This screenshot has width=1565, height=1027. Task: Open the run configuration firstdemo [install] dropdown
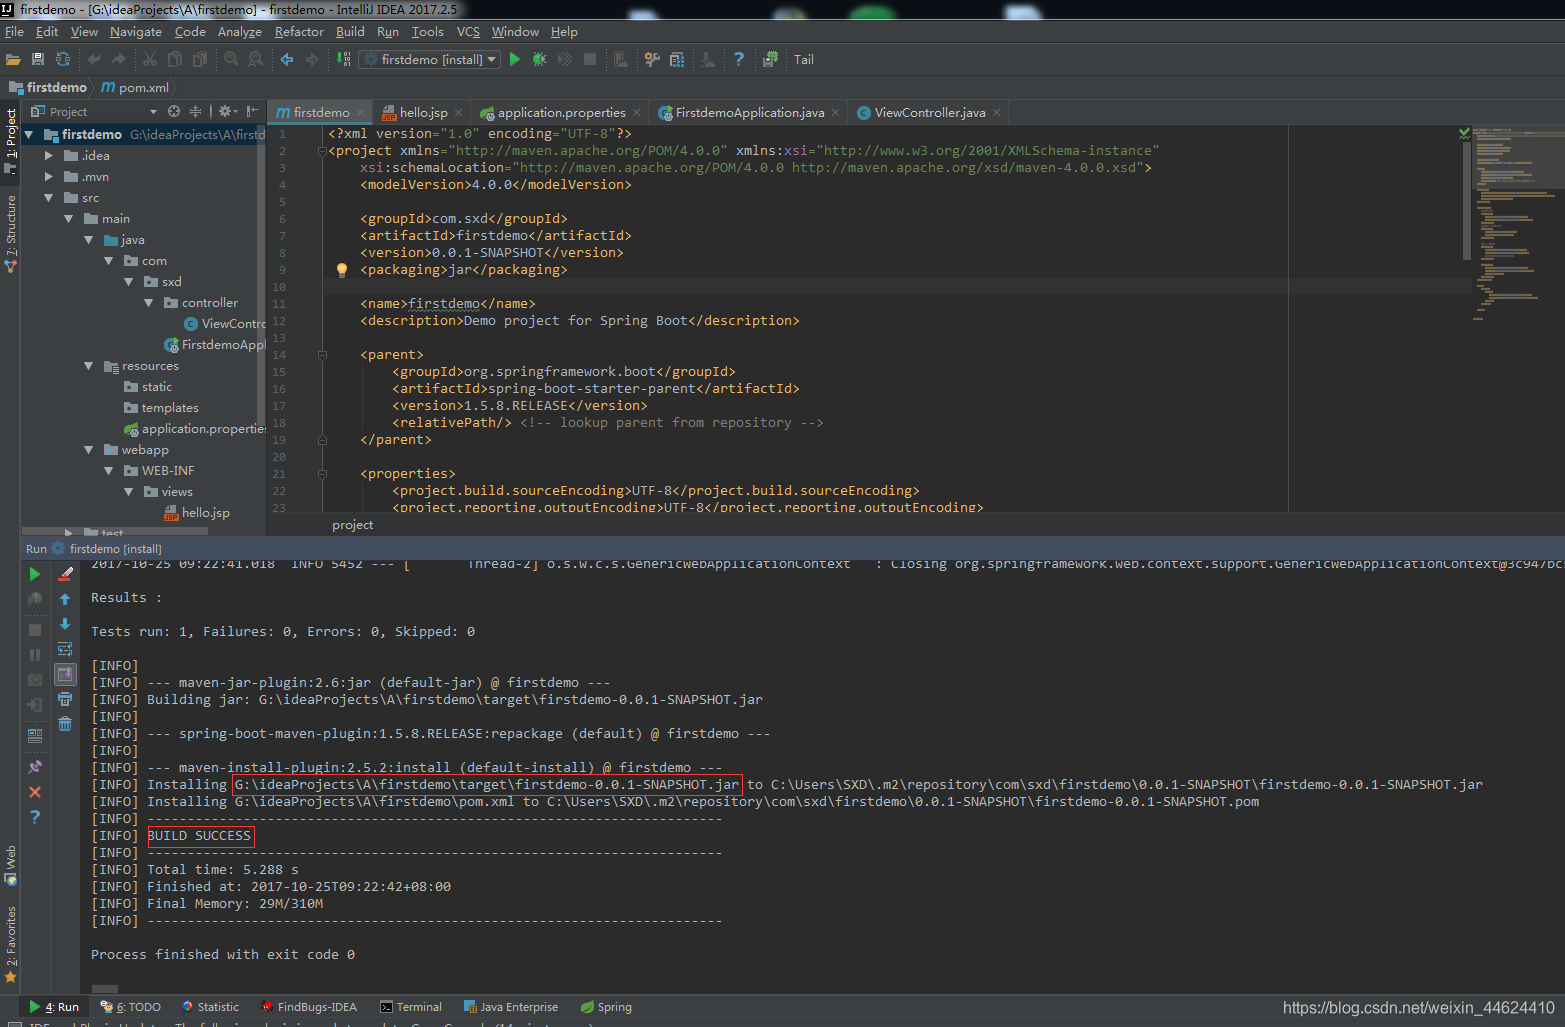429,59
